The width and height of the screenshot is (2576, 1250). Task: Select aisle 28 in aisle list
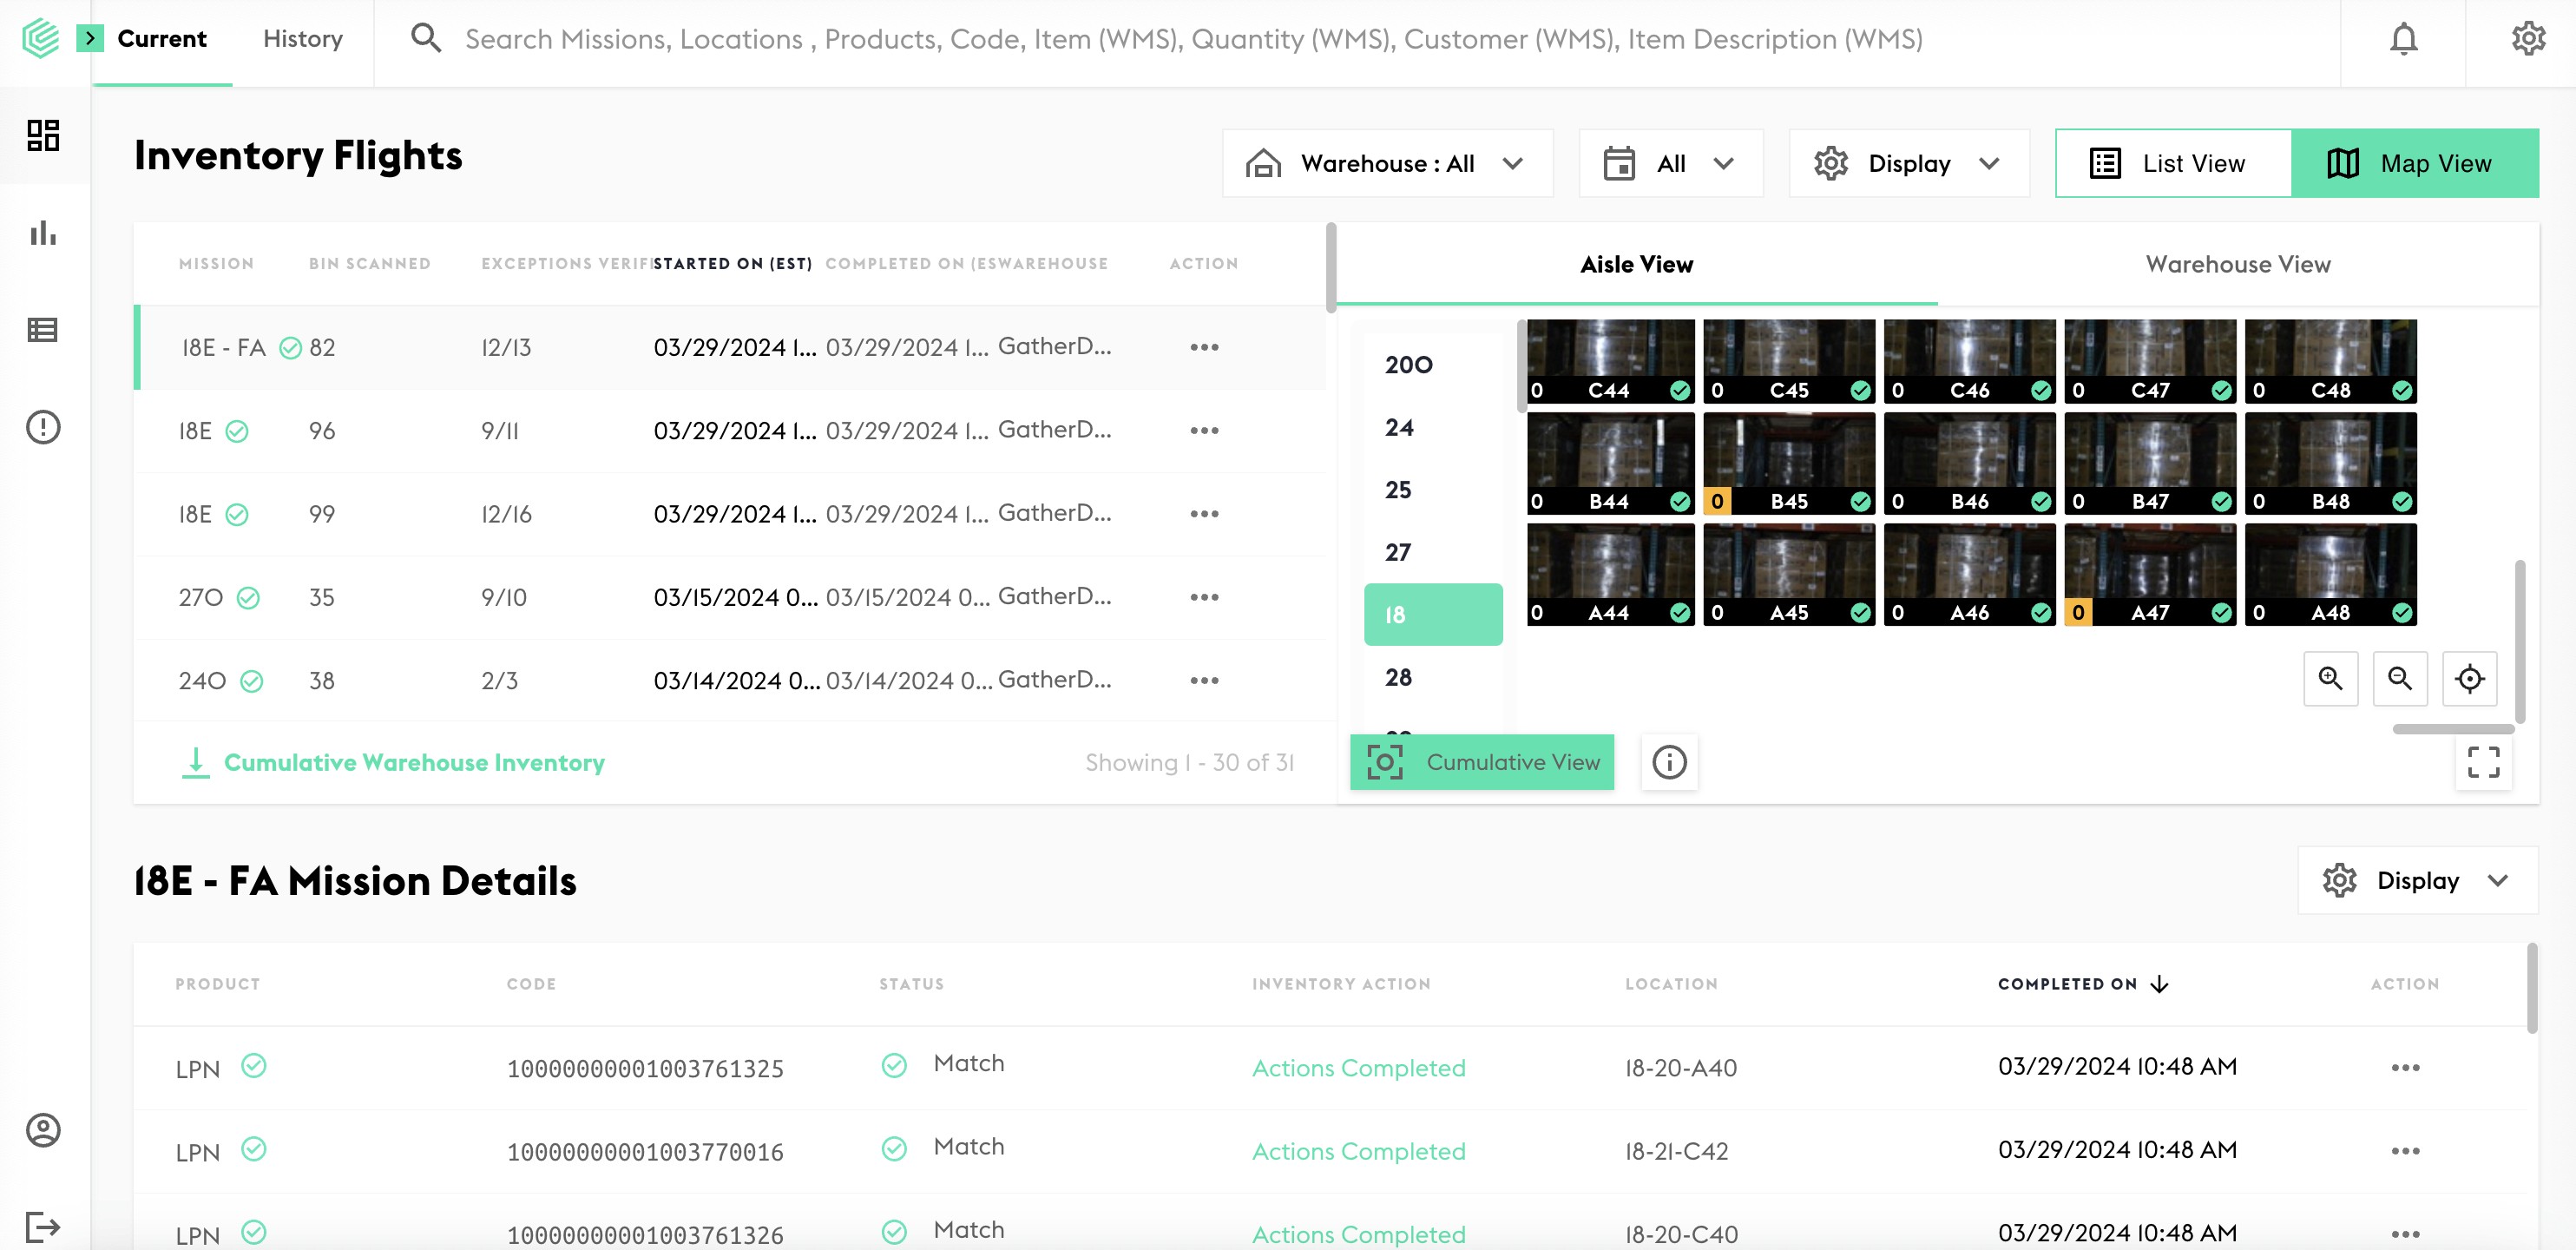coord(1432,677)
